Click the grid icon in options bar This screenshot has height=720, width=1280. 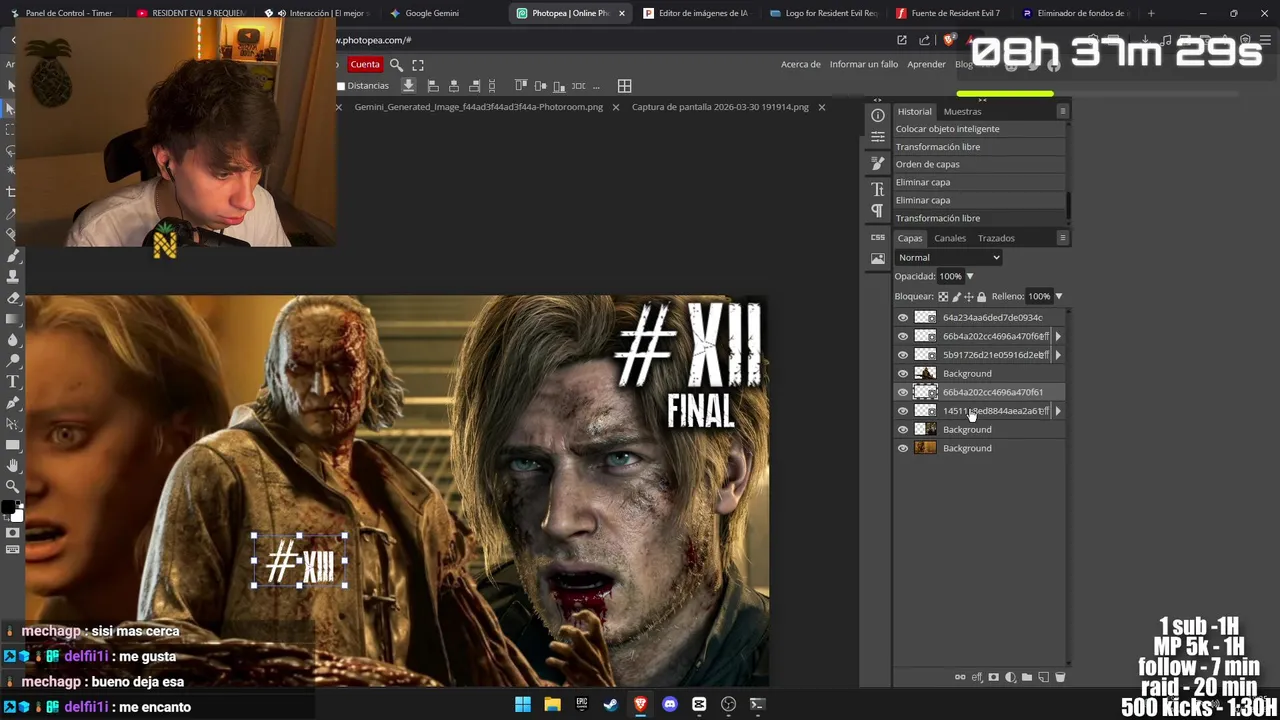624,86
